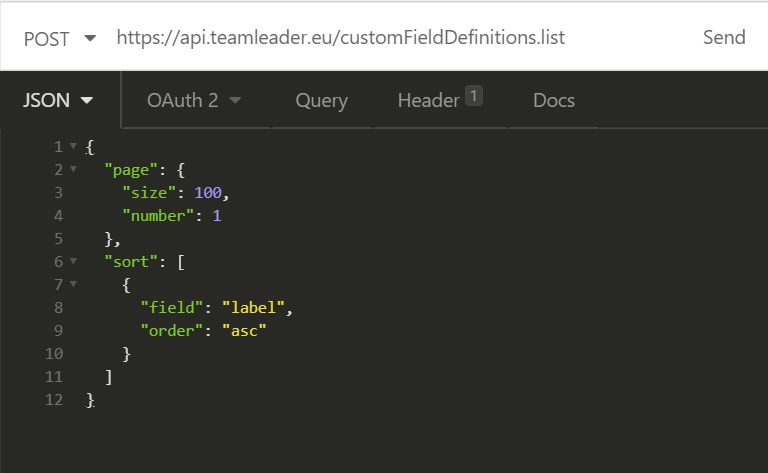Screen dimensions: 768x473
Task: Open the POST method dropdown
Action: [x=60, y=39]
